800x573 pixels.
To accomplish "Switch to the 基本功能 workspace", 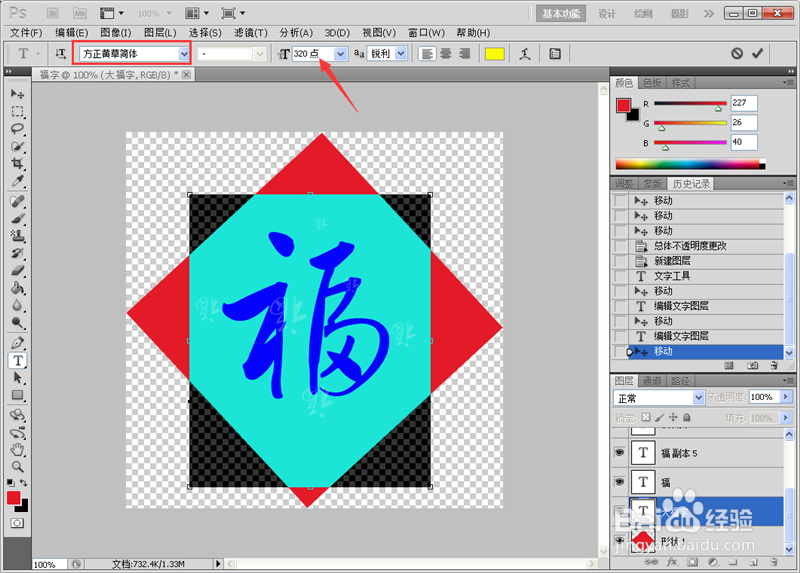I will pos(561,14).
